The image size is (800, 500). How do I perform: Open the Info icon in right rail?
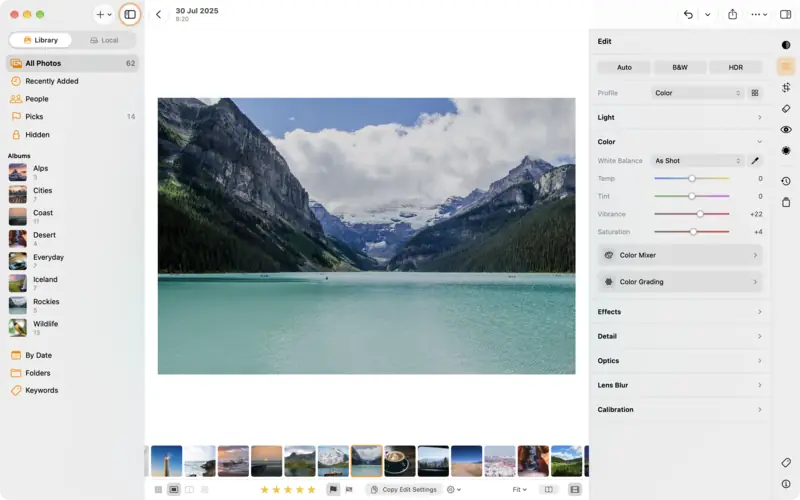point(786,484)
